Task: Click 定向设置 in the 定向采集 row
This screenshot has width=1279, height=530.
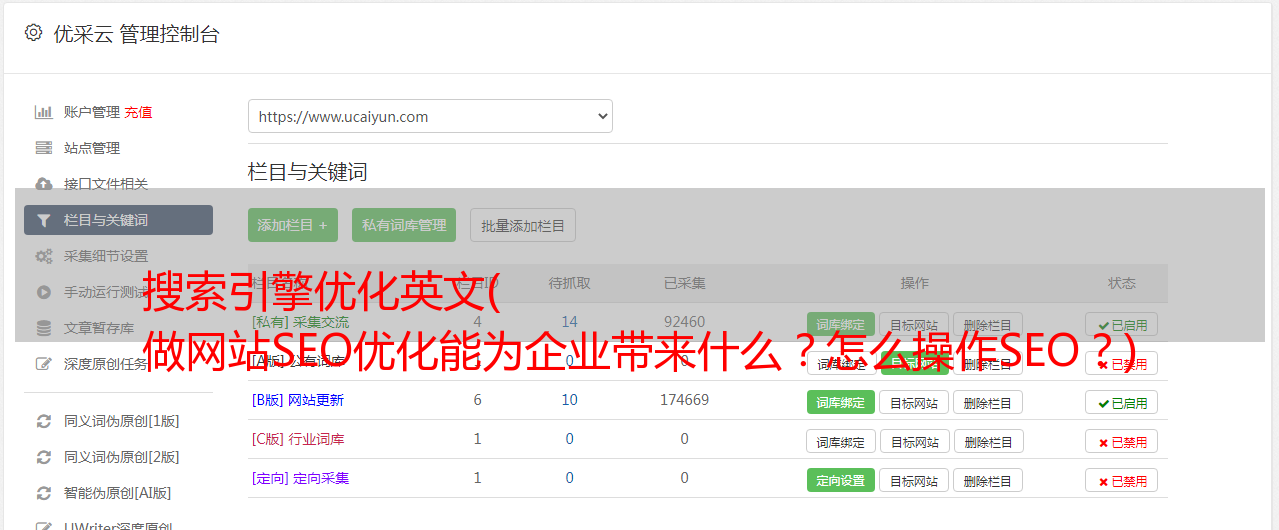Action: tap(841, 480)
